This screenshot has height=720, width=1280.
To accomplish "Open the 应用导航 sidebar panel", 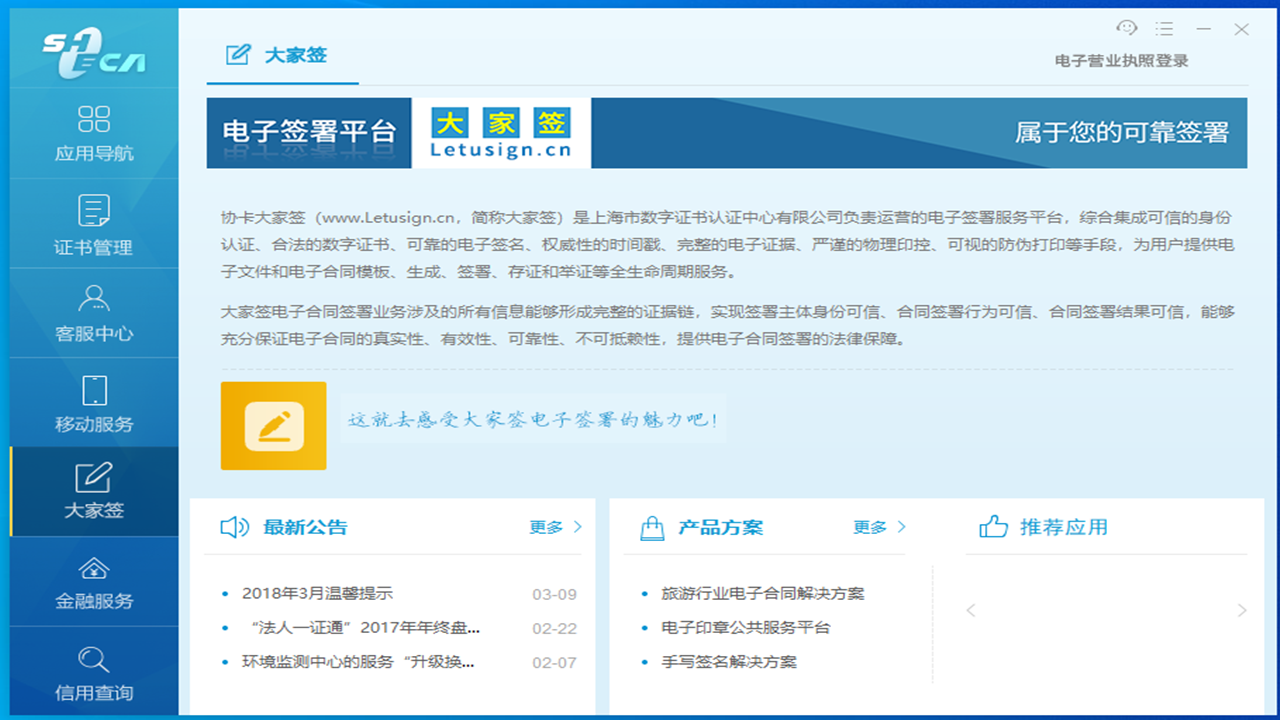I will click(x=94, y=132).
